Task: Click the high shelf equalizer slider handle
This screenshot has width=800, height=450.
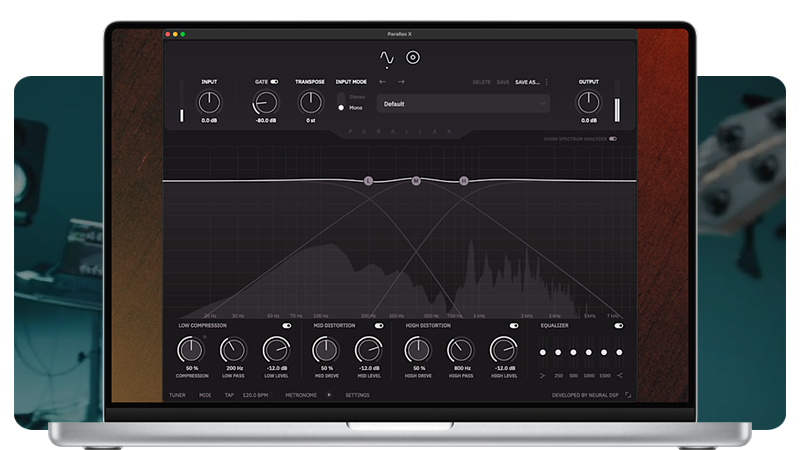Action: (x=619, y=352)
